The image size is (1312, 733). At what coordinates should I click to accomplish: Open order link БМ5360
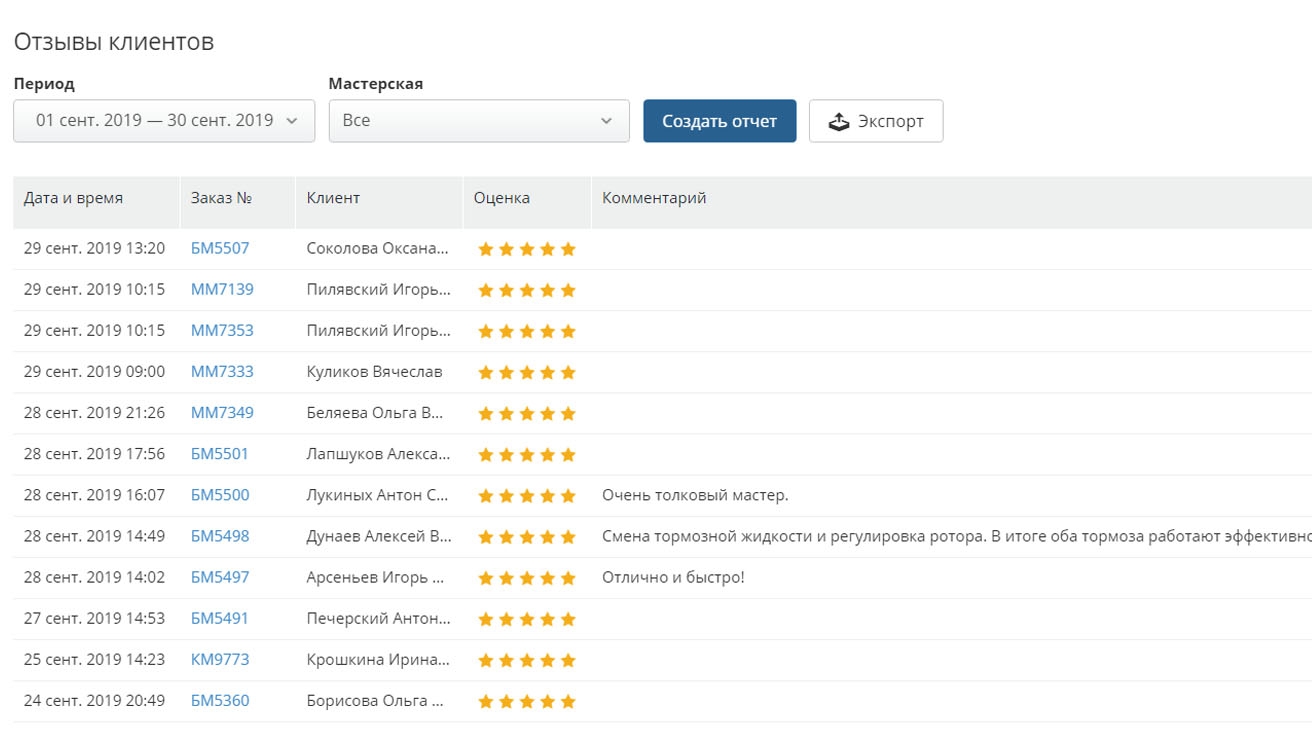(220, 700)
